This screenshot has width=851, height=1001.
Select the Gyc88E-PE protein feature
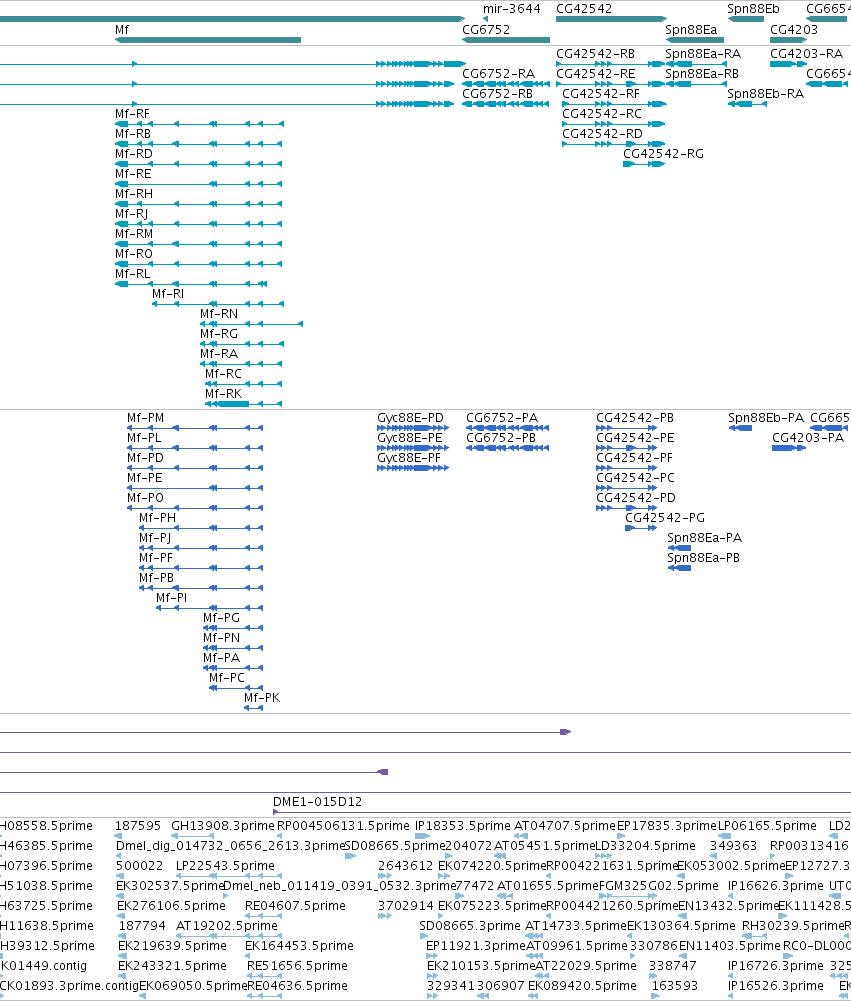pyautogui.click(x=413, y=448)
